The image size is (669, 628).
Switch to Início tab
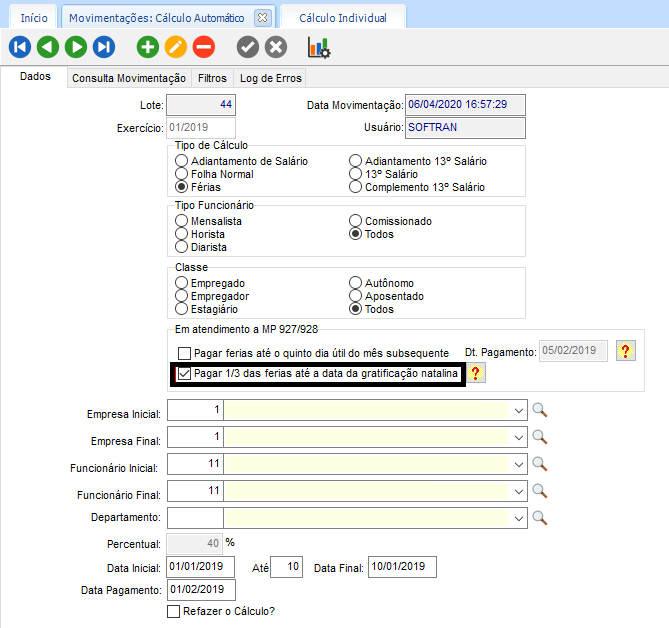click(x=34, y=18)
